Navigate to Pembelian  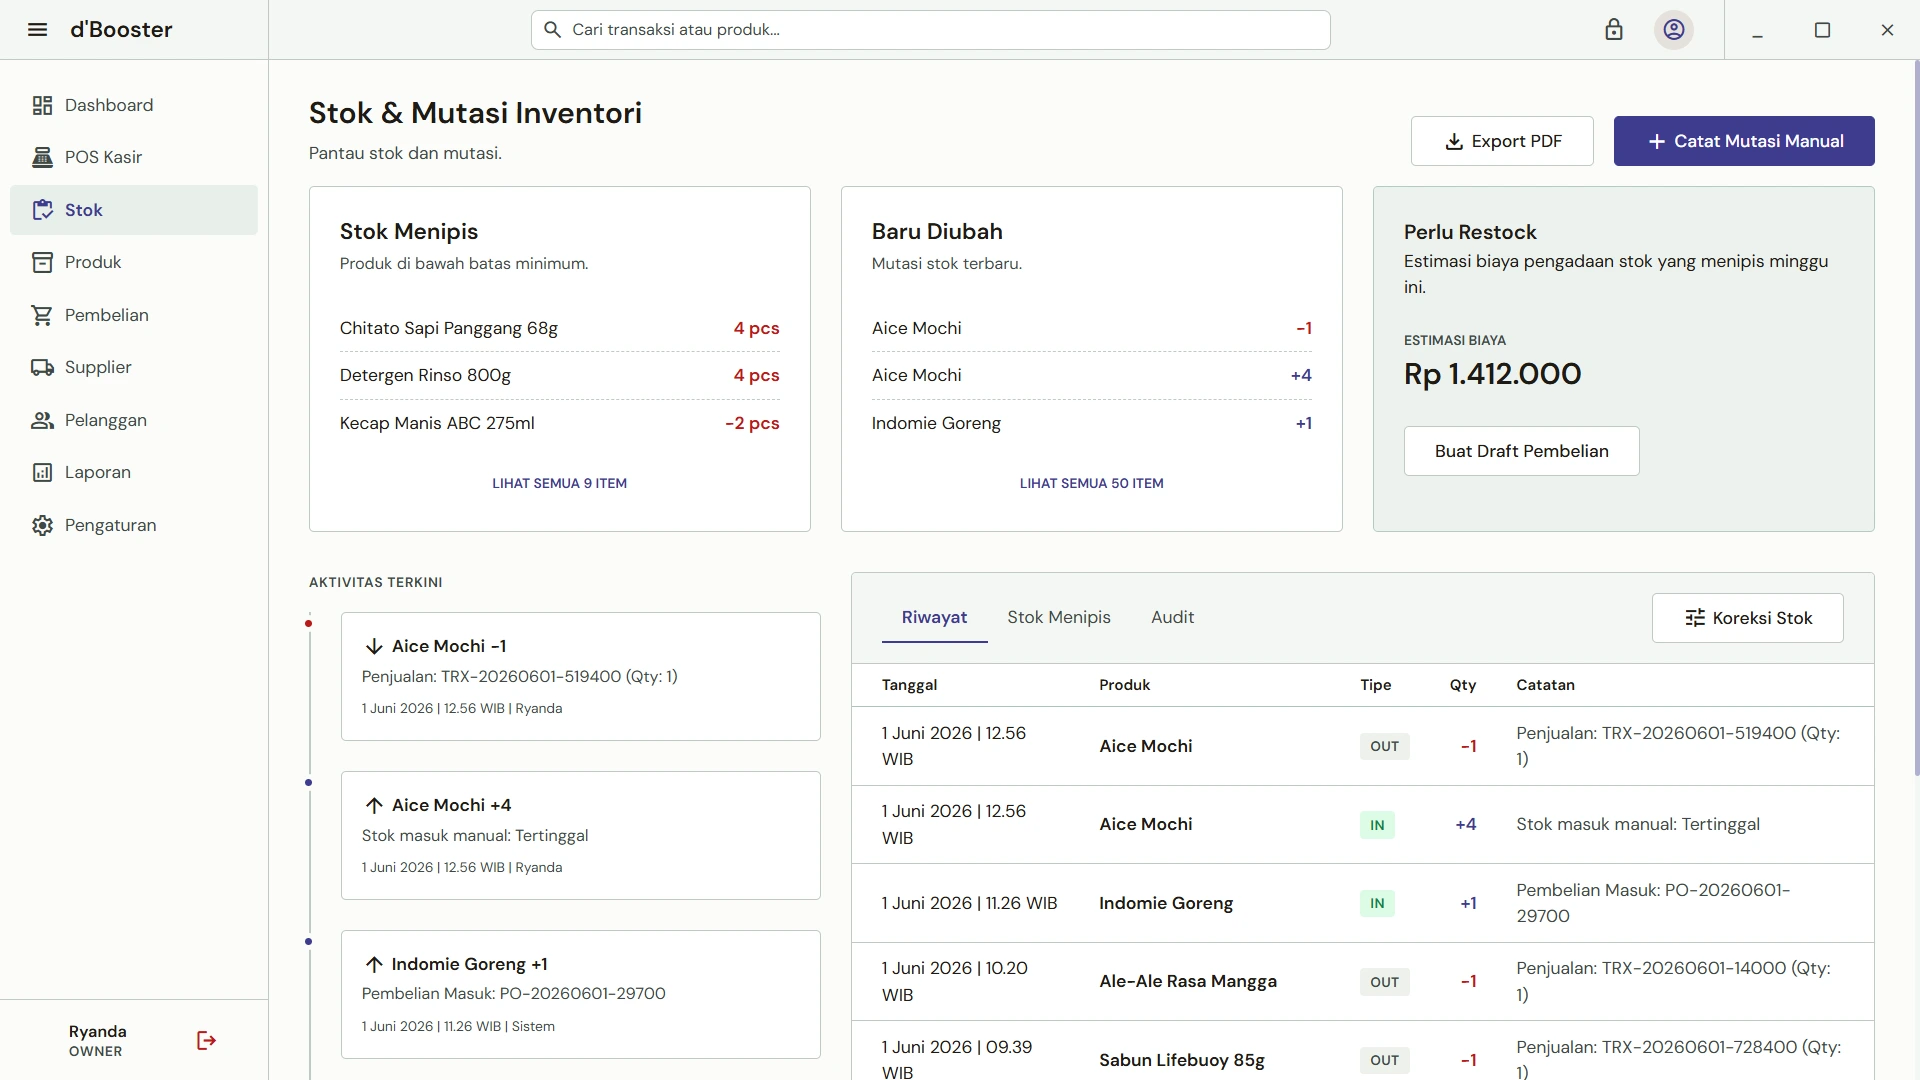coord(134,315)
